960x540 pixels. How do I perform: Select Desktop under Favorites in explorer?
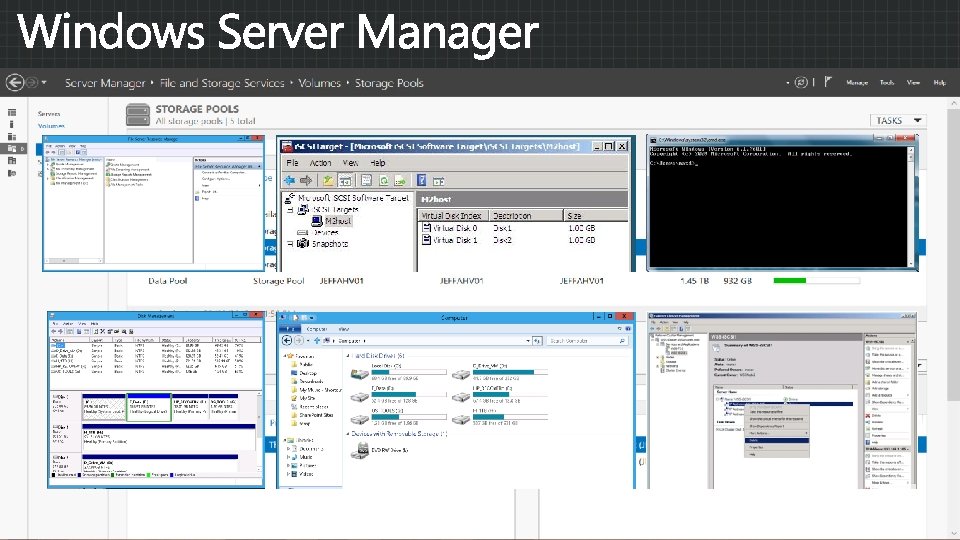(308, 373)
